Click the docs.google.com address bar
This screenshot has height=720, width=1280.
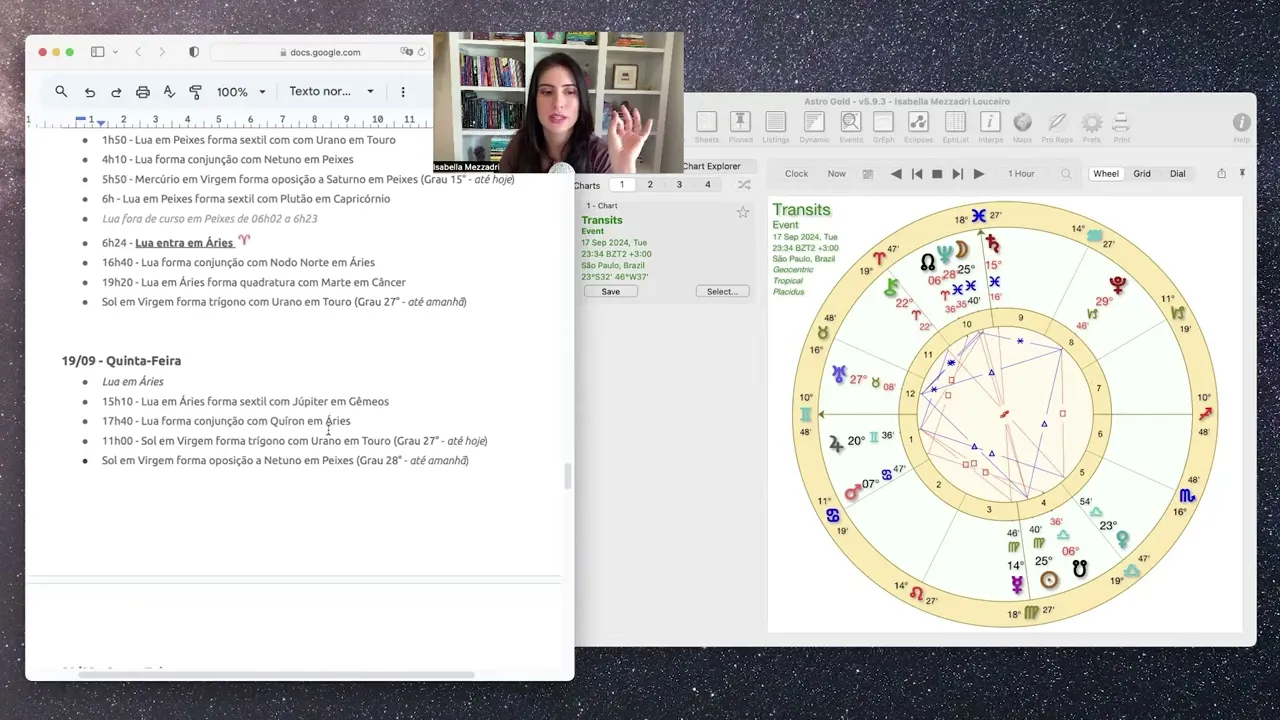pyautogui.click(x=321, y=52)
